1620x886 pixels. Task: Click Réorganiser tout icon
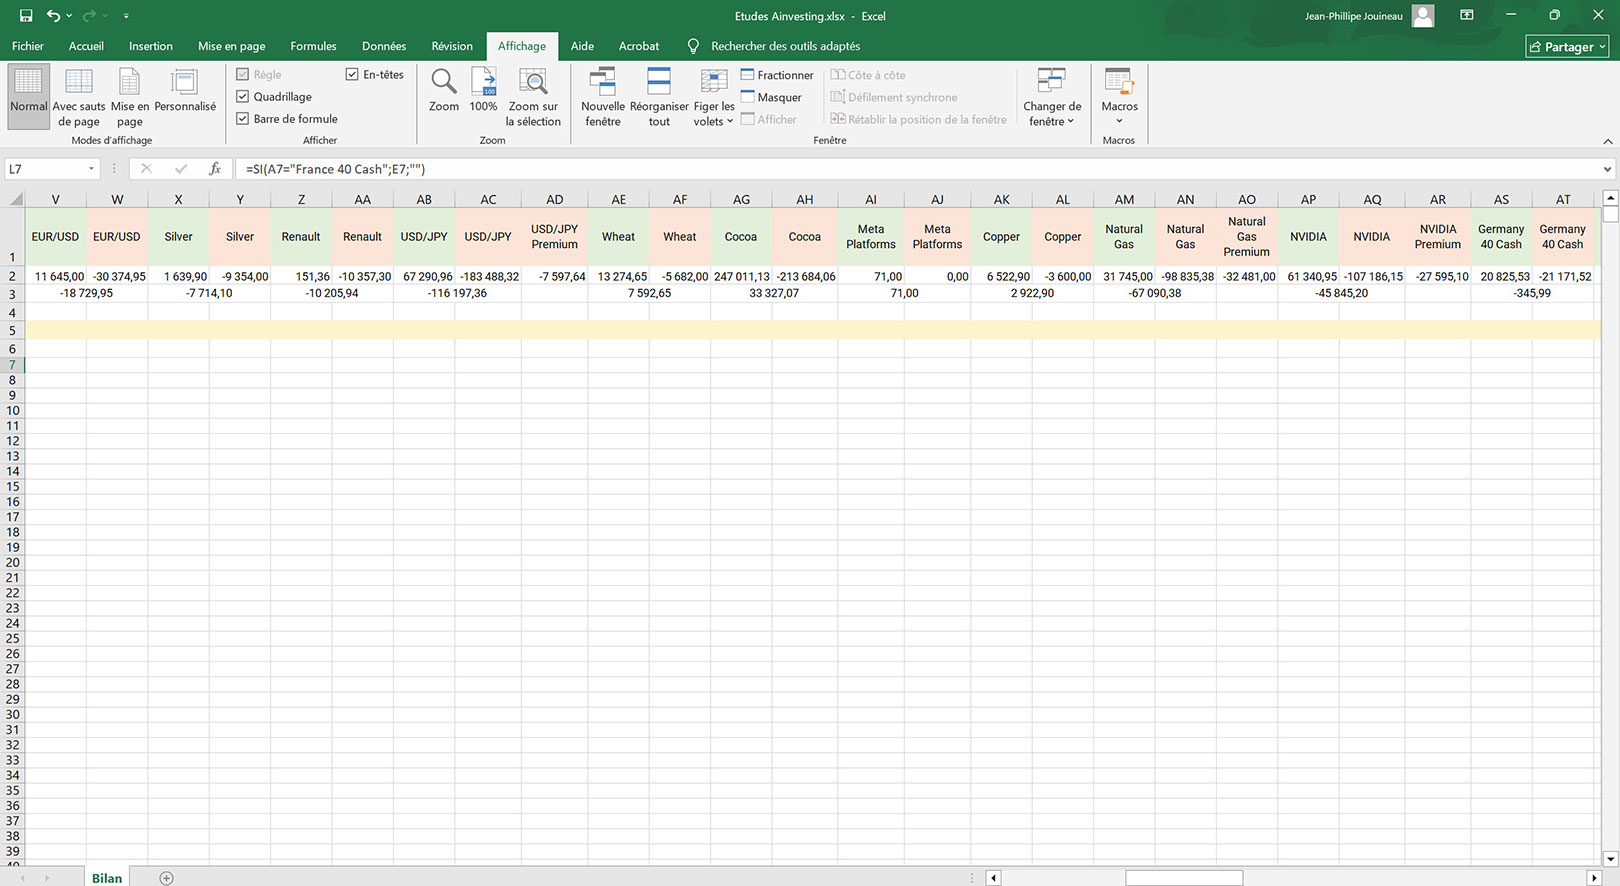[x=659, y=97]
